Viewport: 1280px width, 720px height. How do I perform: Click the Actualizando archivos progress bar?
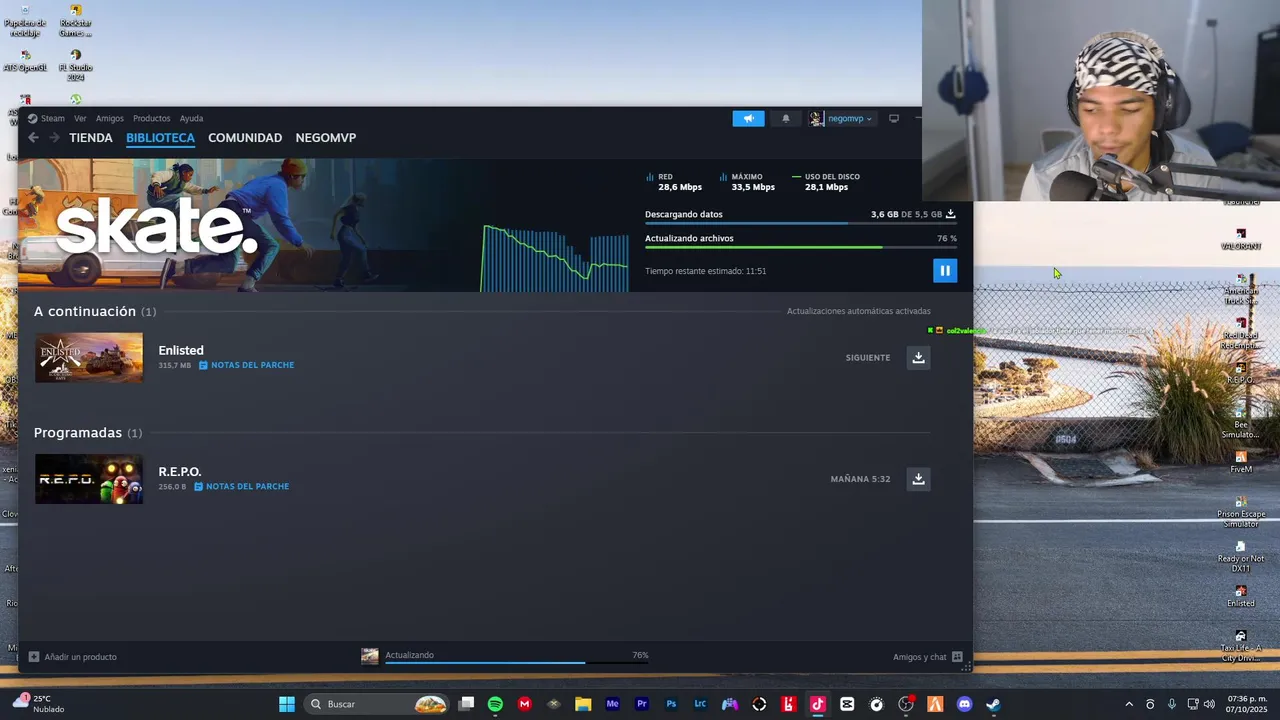click(x=800, y=247)
